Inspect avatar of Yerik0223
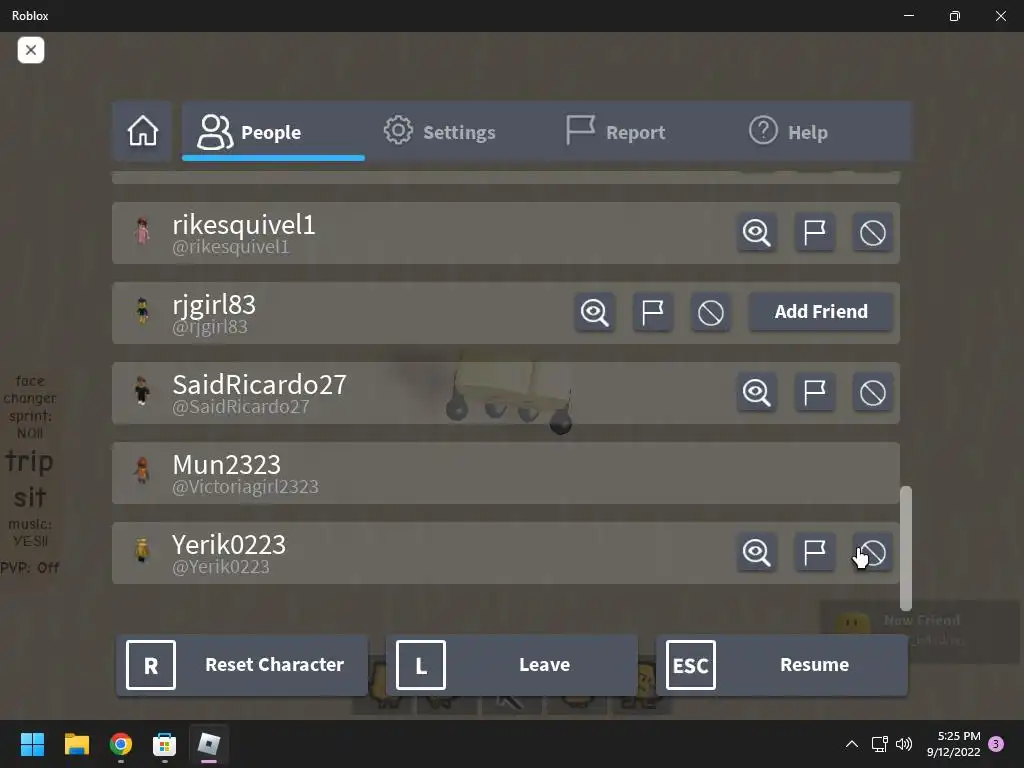The width and height of the screenshot is (1024, 768). [x=756, y=552]
